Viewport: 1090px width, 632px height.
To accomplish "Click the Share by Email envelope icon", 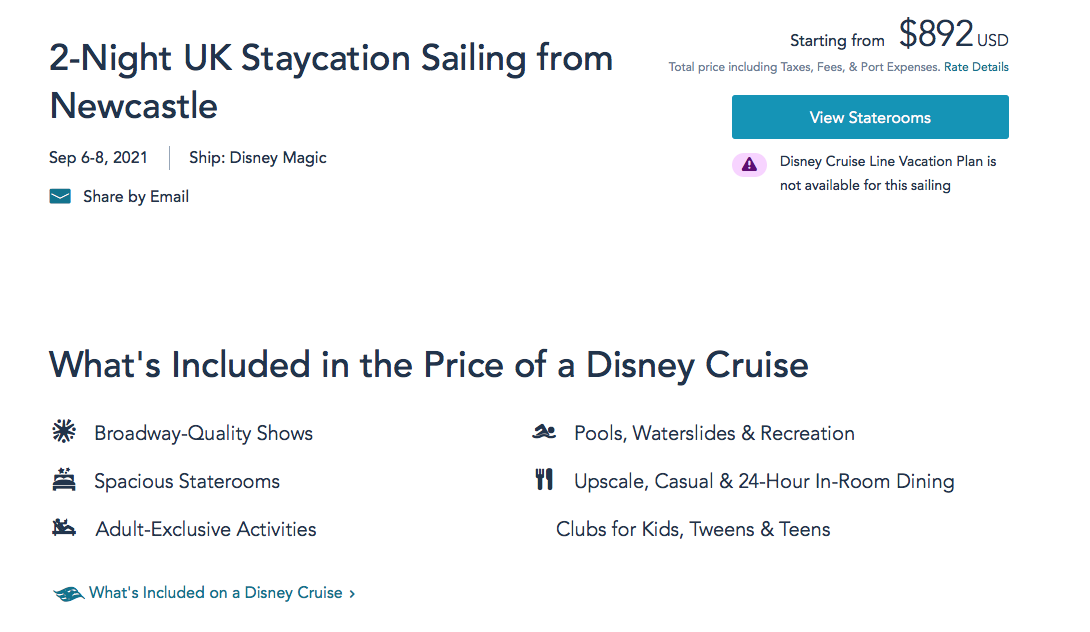I will 60,197.
